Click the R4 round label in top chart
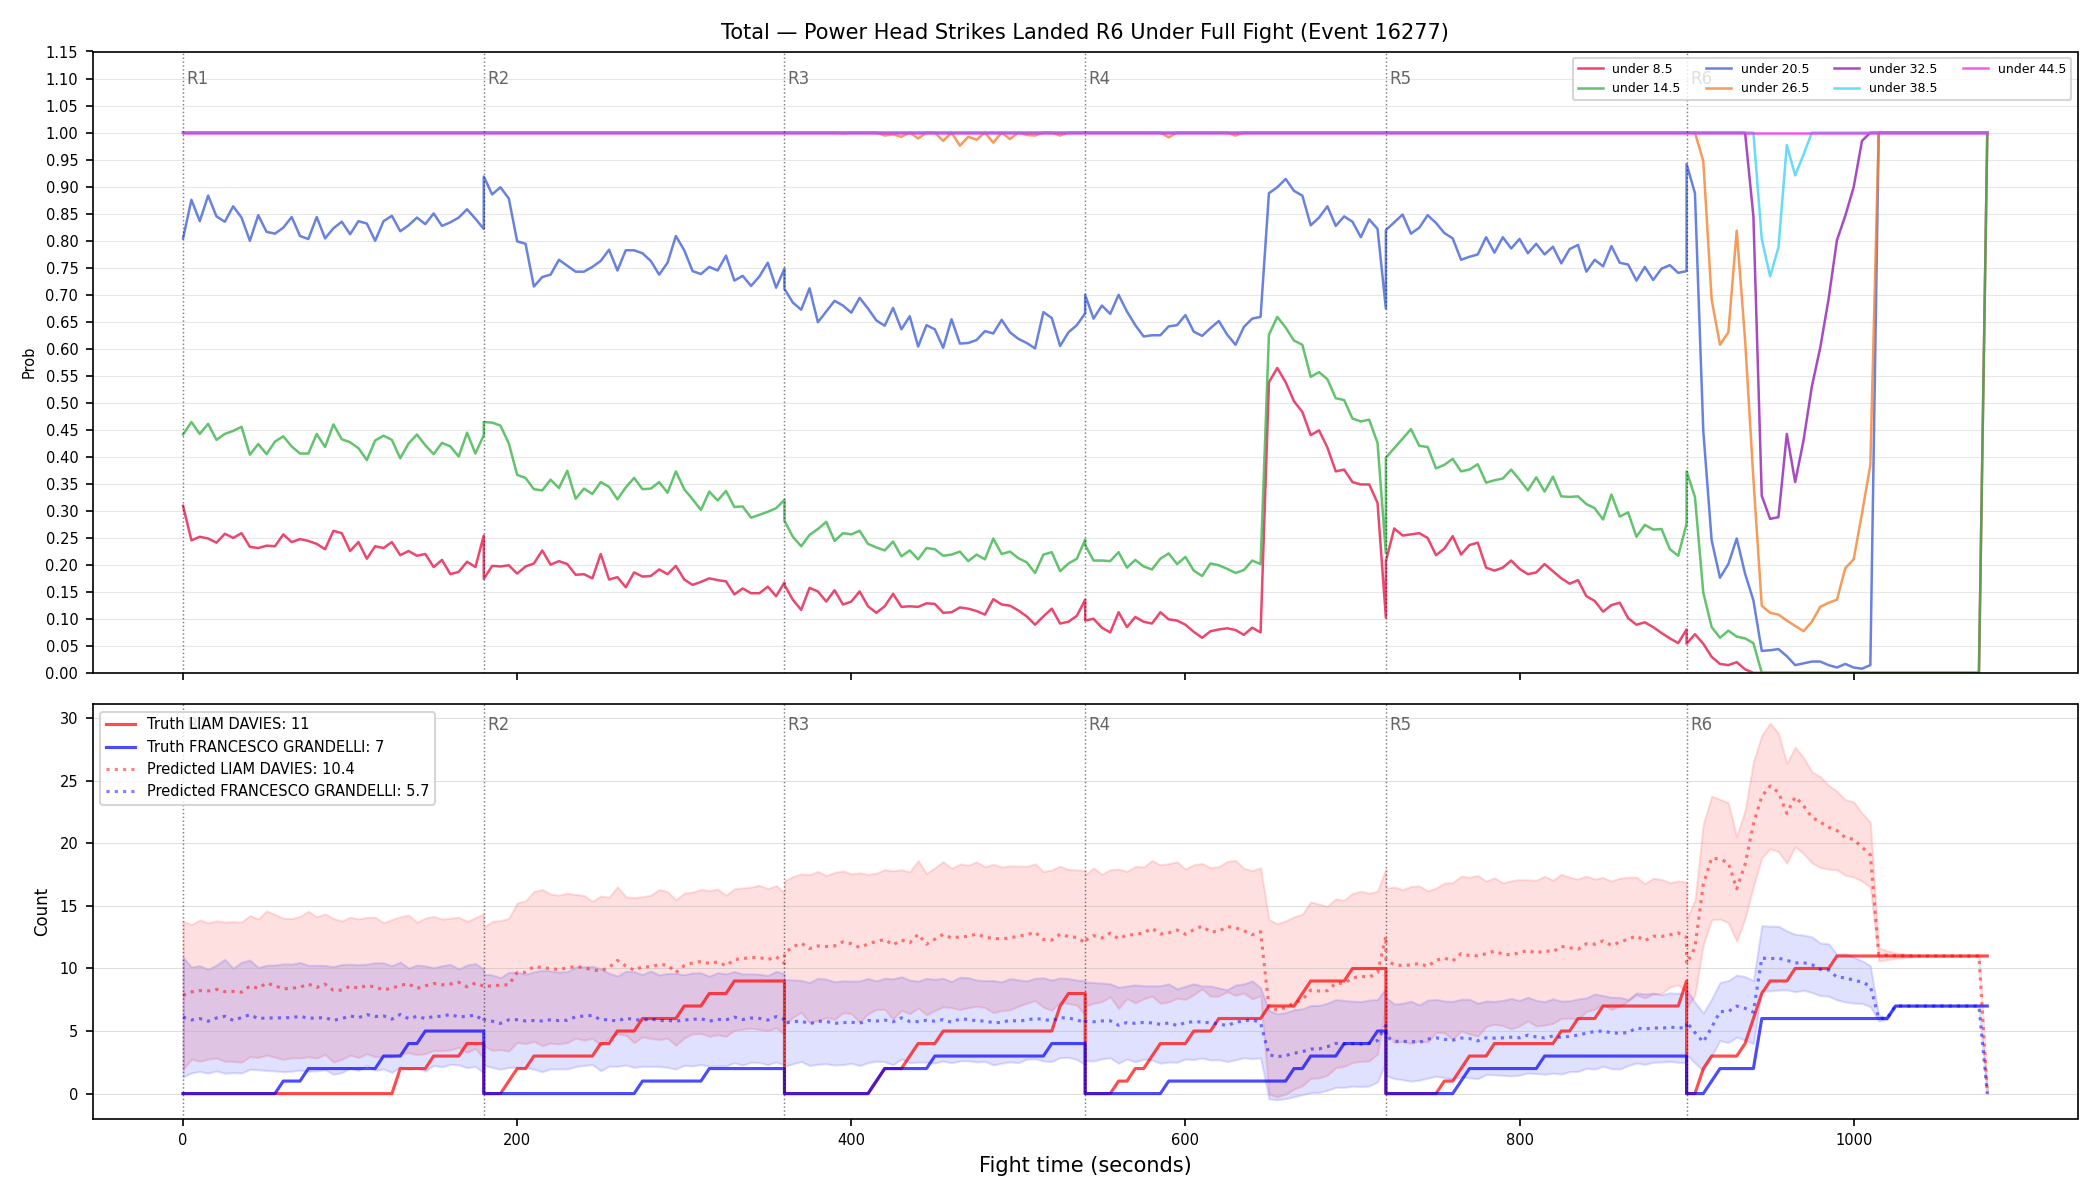This screenshot has height=1200, width=2100. tap(1099, 78)
